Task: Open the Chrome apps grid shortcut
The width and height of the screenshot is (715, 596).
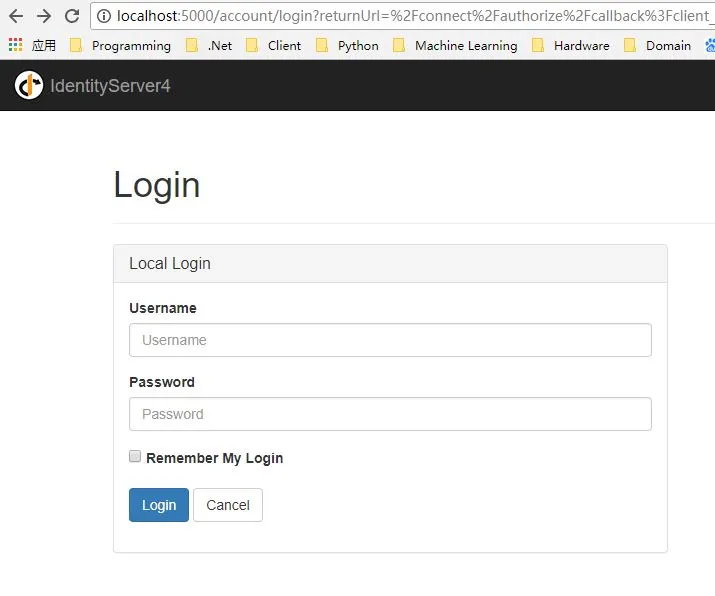Action: point(15,45)
